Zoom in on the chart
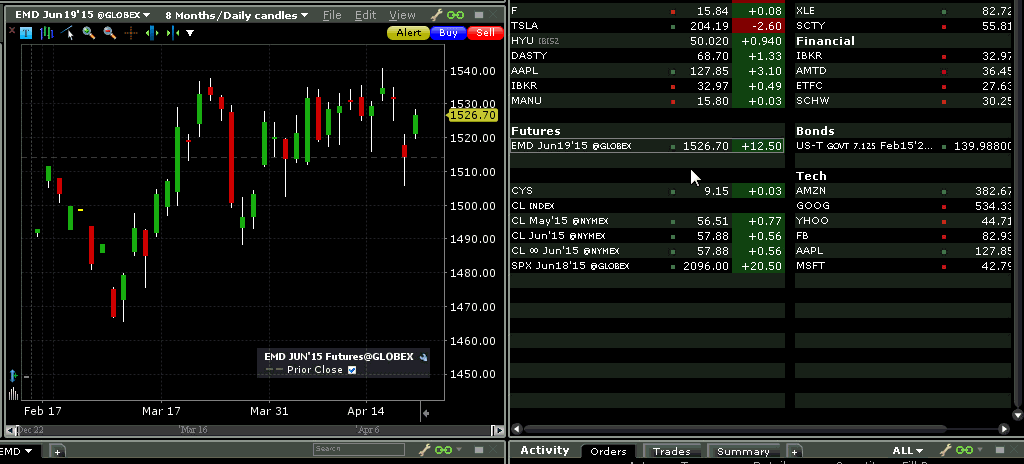The height and width of the screenshot is (464, 1024). tap(89, 33)
